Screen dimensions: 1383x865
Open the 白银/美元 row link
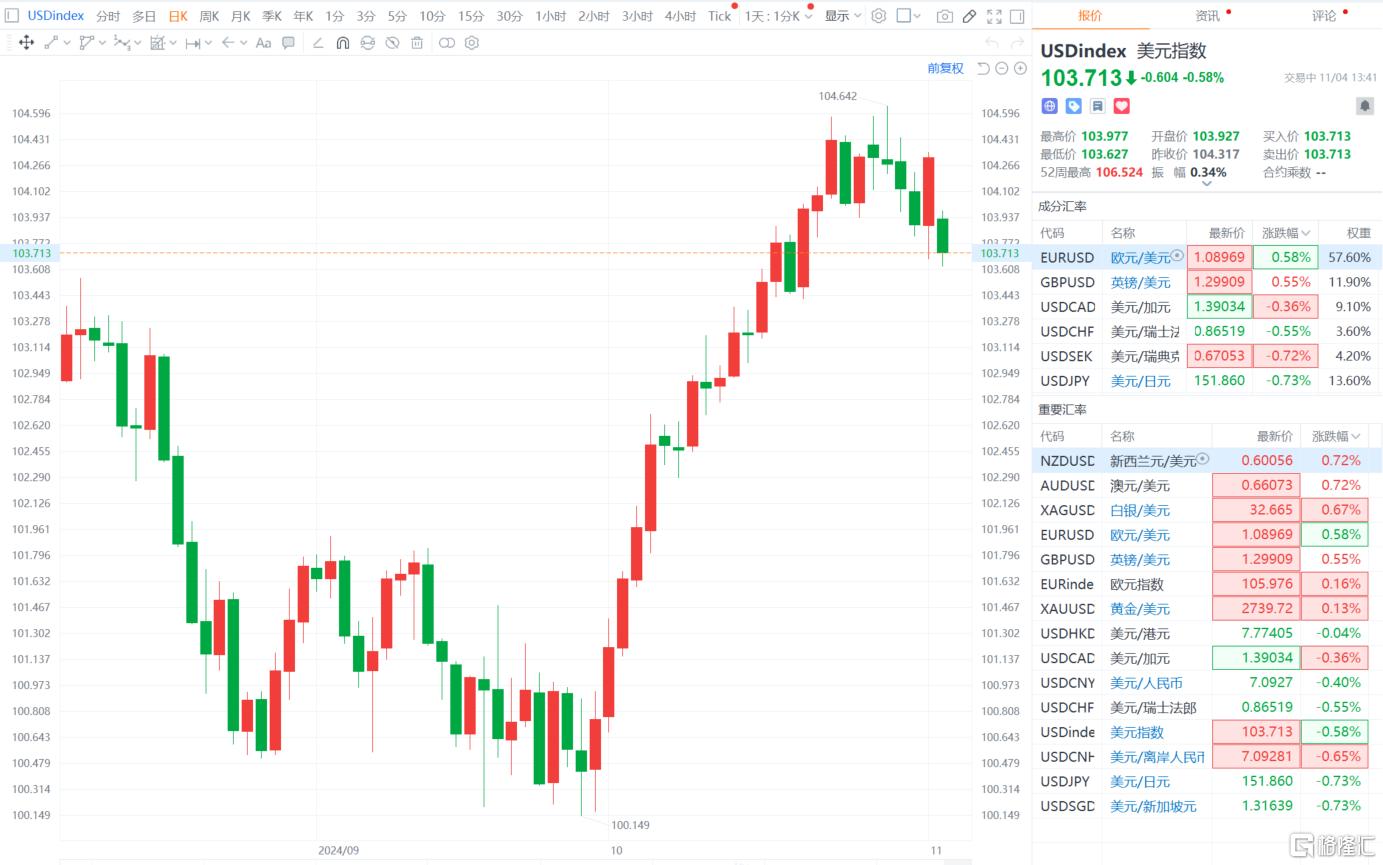click(x=1140, y=510)
